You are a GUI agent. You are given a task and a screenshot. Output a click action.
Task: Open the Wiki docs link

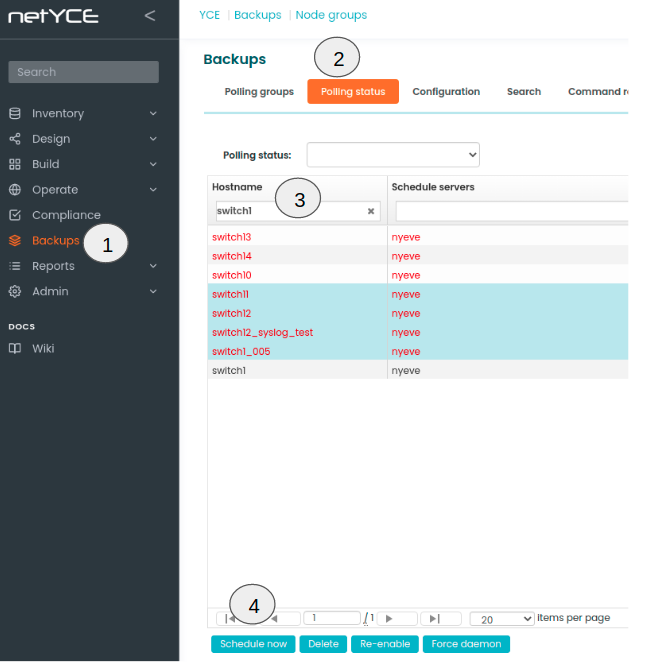(x=43, y=348)
